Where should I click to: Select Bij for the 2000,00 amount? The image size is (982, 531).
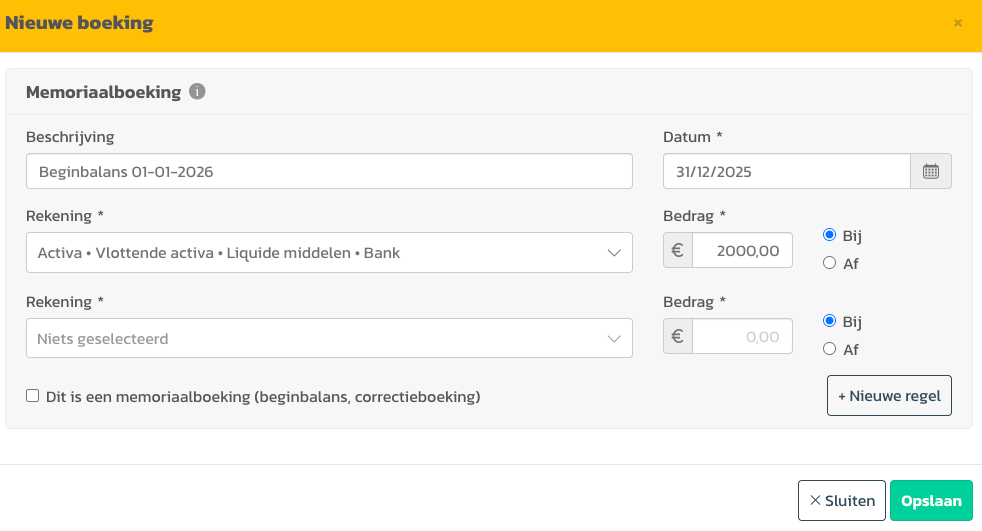coord(829,235)
